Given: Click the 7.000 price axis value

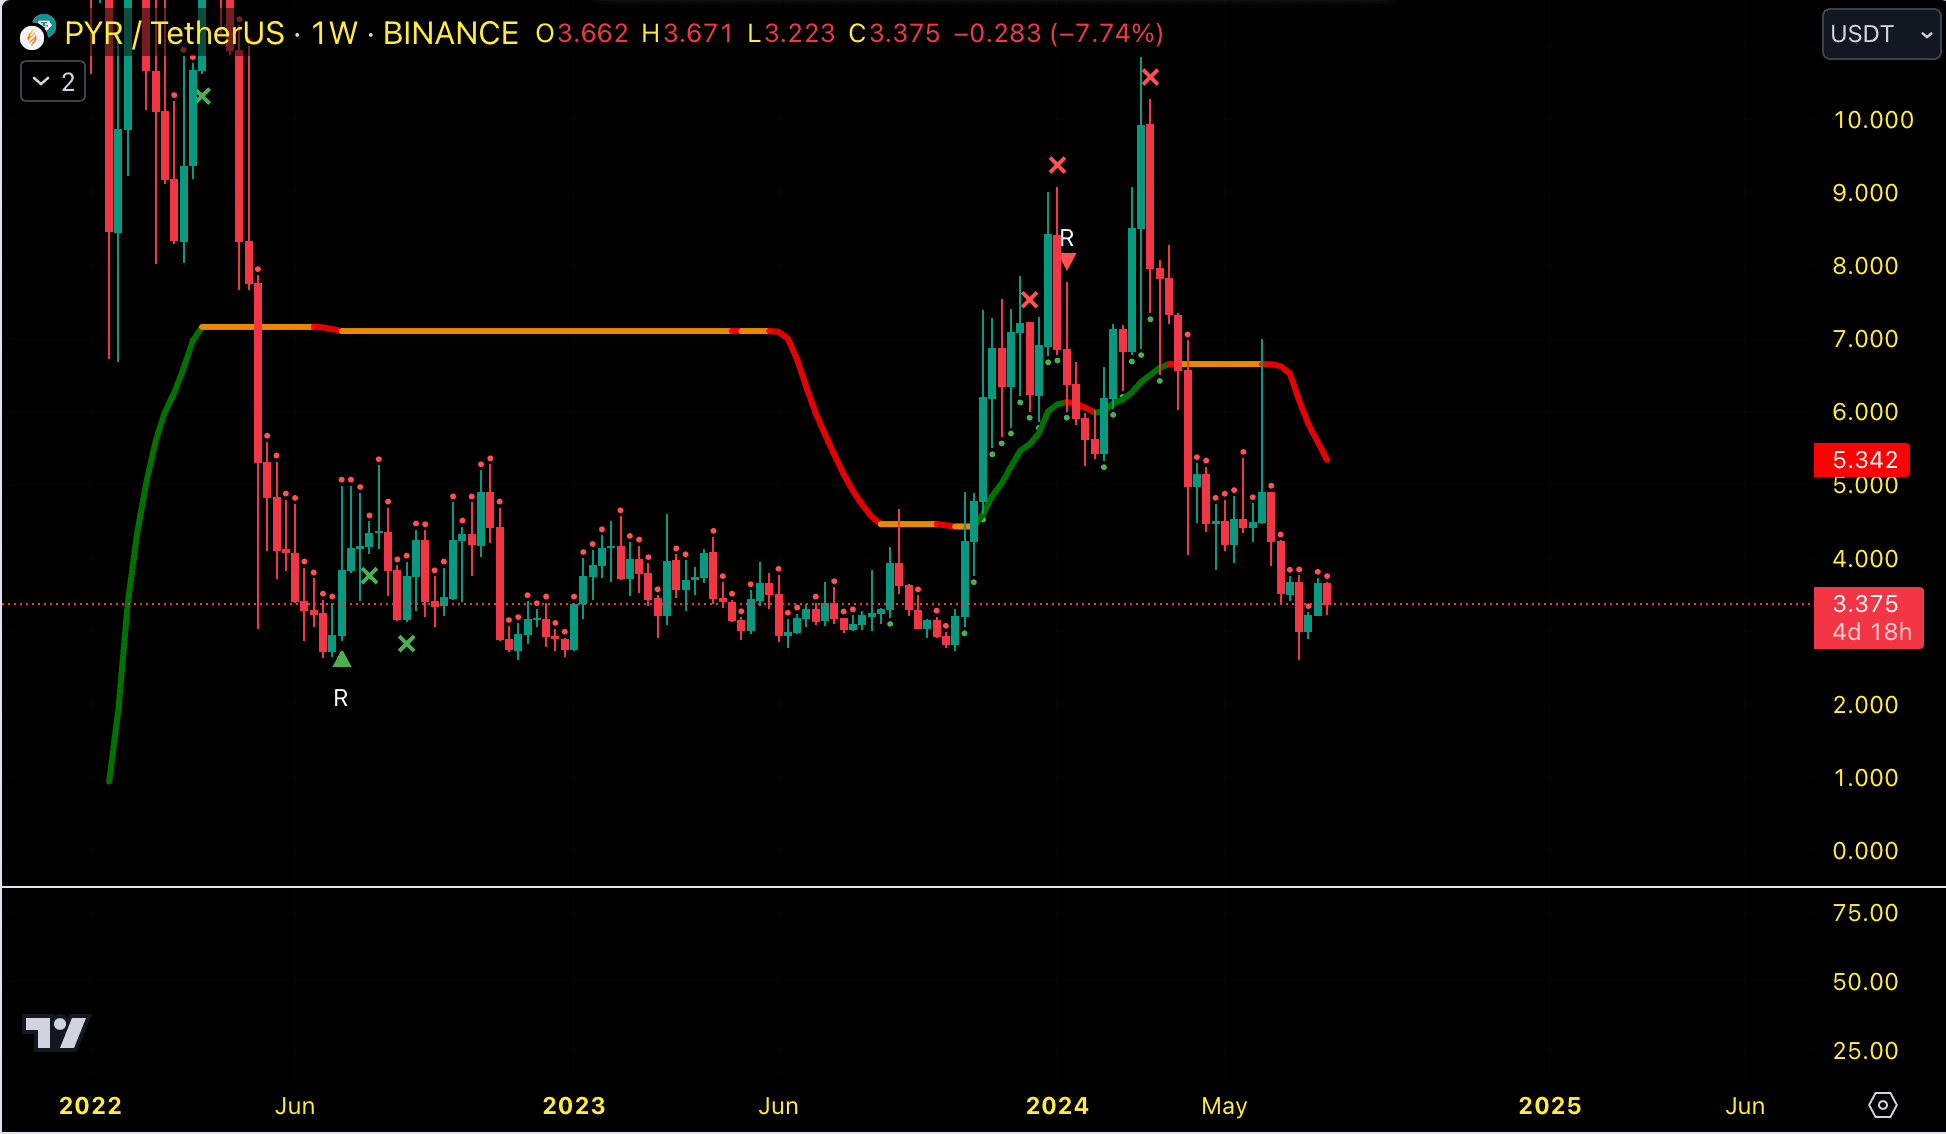Looking at the screenshot, I should (1865, 339).
